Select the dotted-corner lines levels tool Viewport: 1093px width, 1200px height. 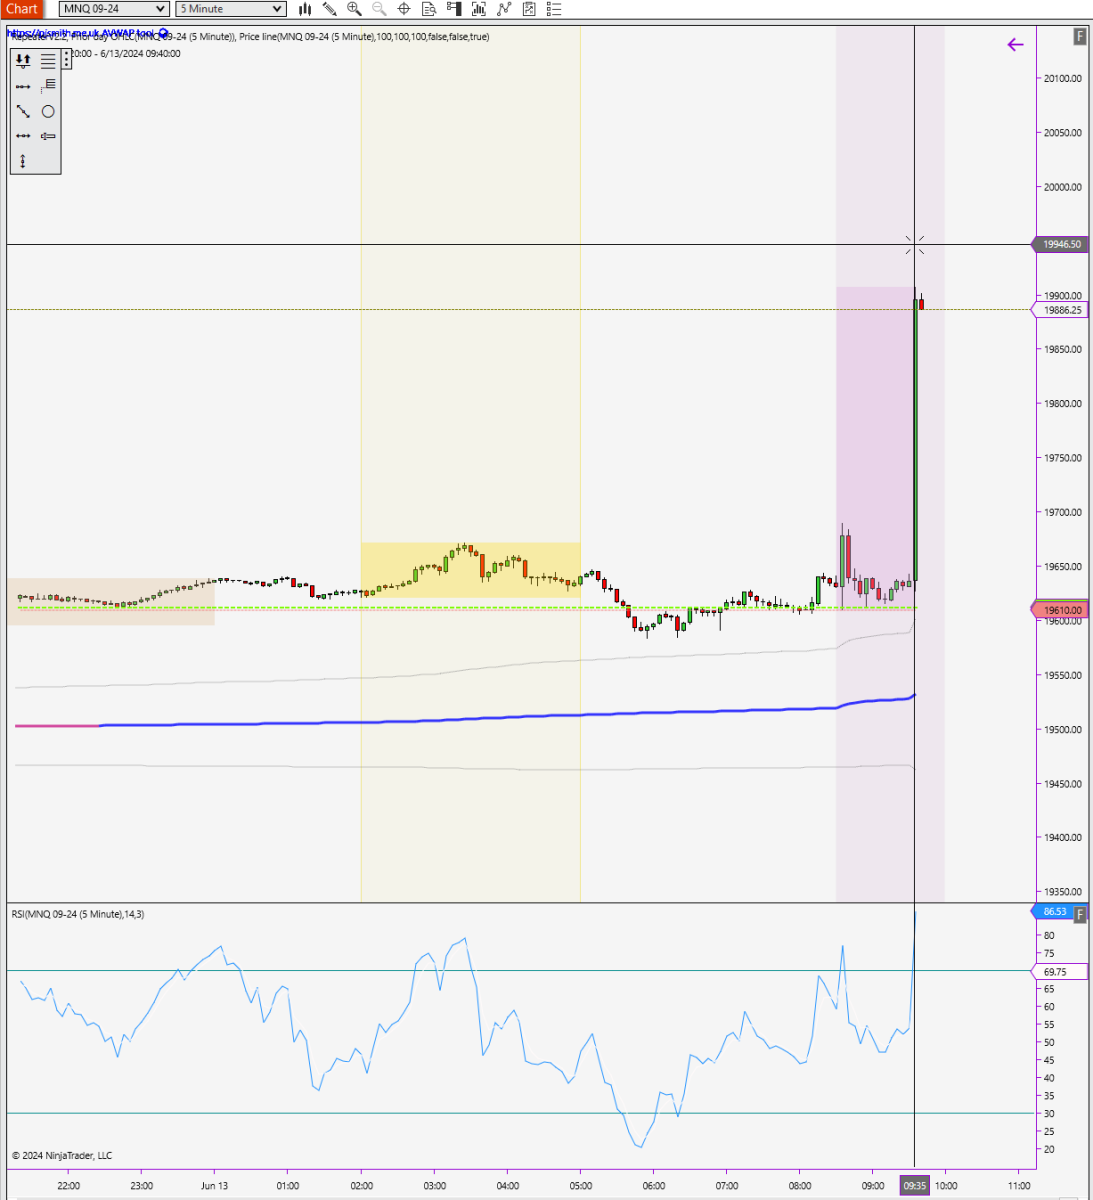48,87
